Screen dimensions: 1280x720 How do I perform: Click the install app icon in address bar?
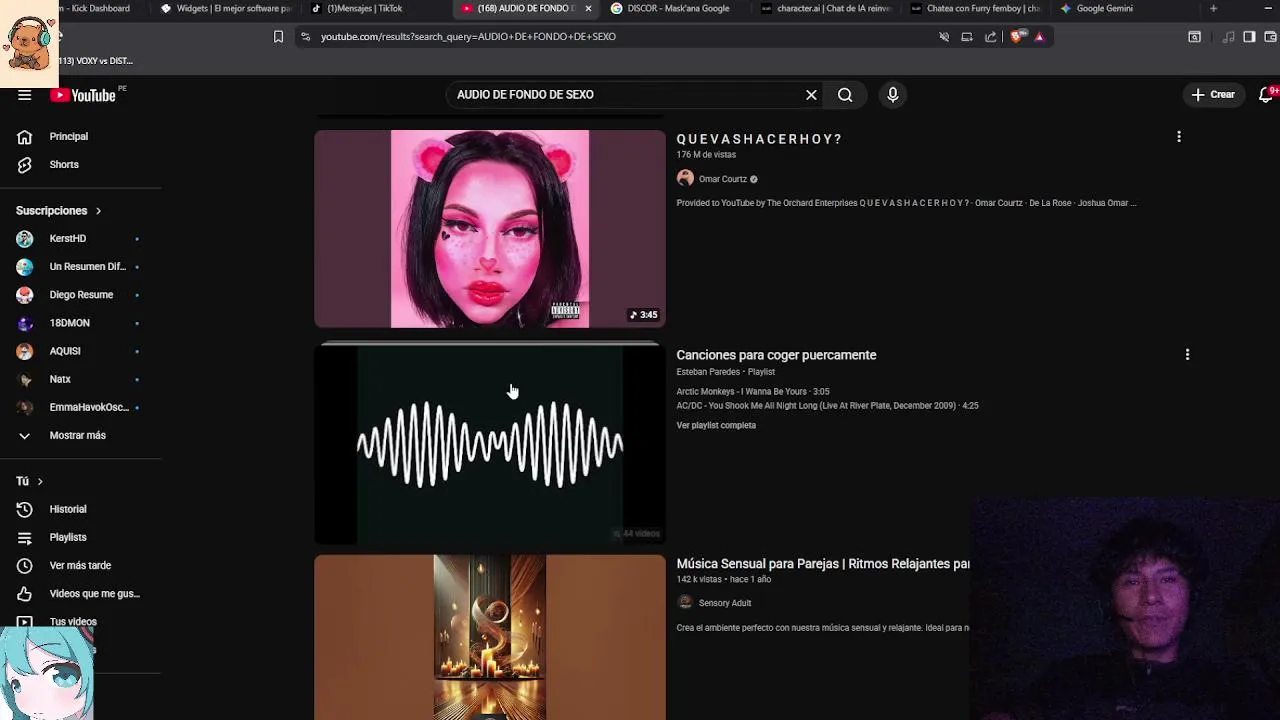click(x=966, y=37)
